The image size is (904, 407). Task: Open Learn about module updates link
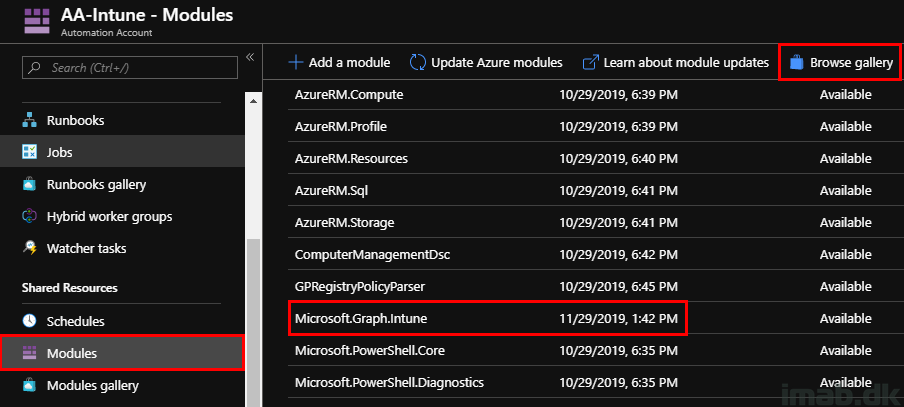pyautogui.click(x=675, y=62)
